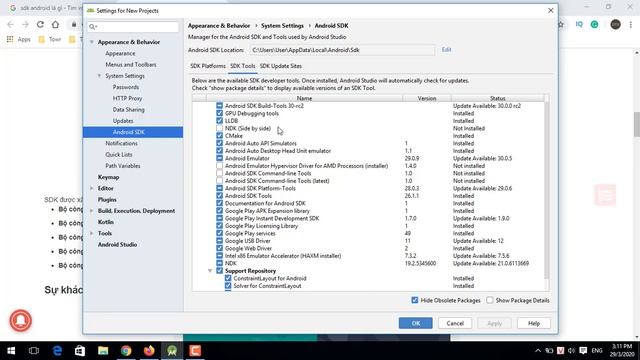Click the IQ extension icon in Chrome
Image resolution: width=640 pixels, height=360 pixels.
tap(579, 24)
